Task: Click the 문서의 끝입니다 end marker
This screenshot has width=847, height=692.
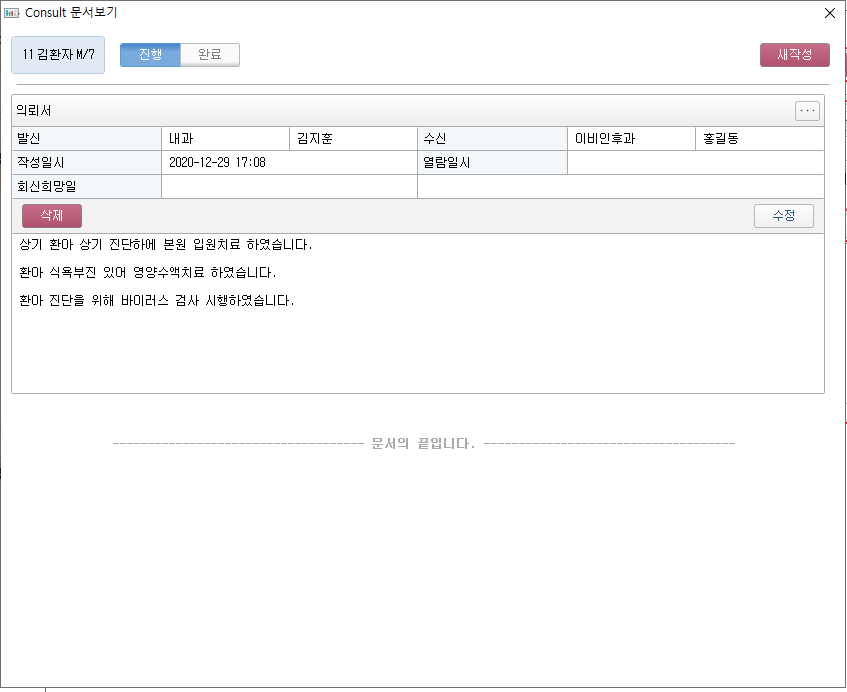Action: pyautogui.click(x=422, y=443)
